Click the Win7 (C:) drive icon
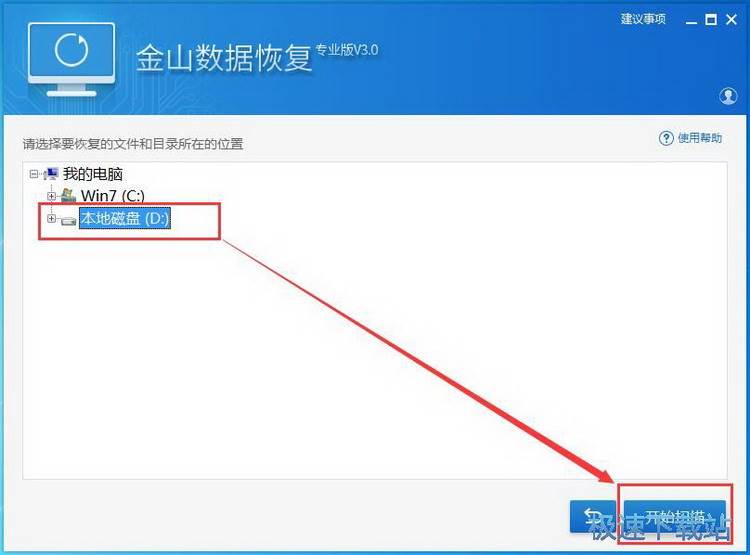750x555 pixels. coord(68,195)
